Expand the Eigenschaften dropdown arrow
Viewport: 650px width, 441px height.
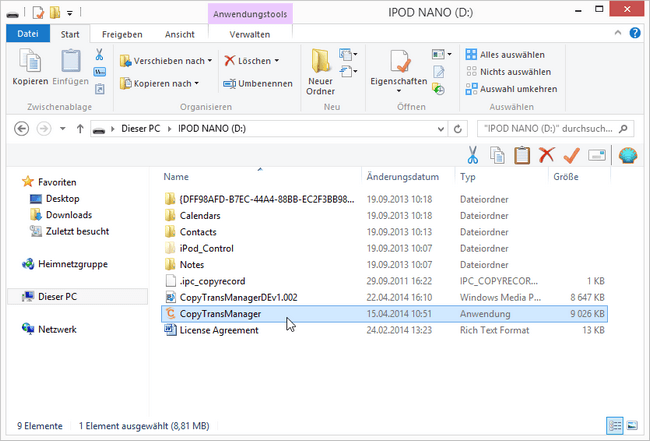[399, 91]
